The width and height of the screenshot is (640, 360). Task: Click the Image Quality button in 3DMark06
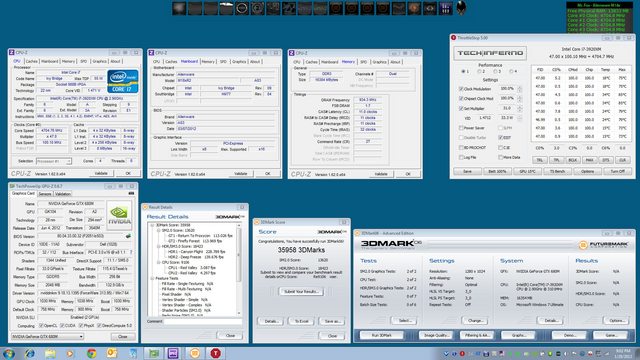pyautogui.click(x=436, y=335)
